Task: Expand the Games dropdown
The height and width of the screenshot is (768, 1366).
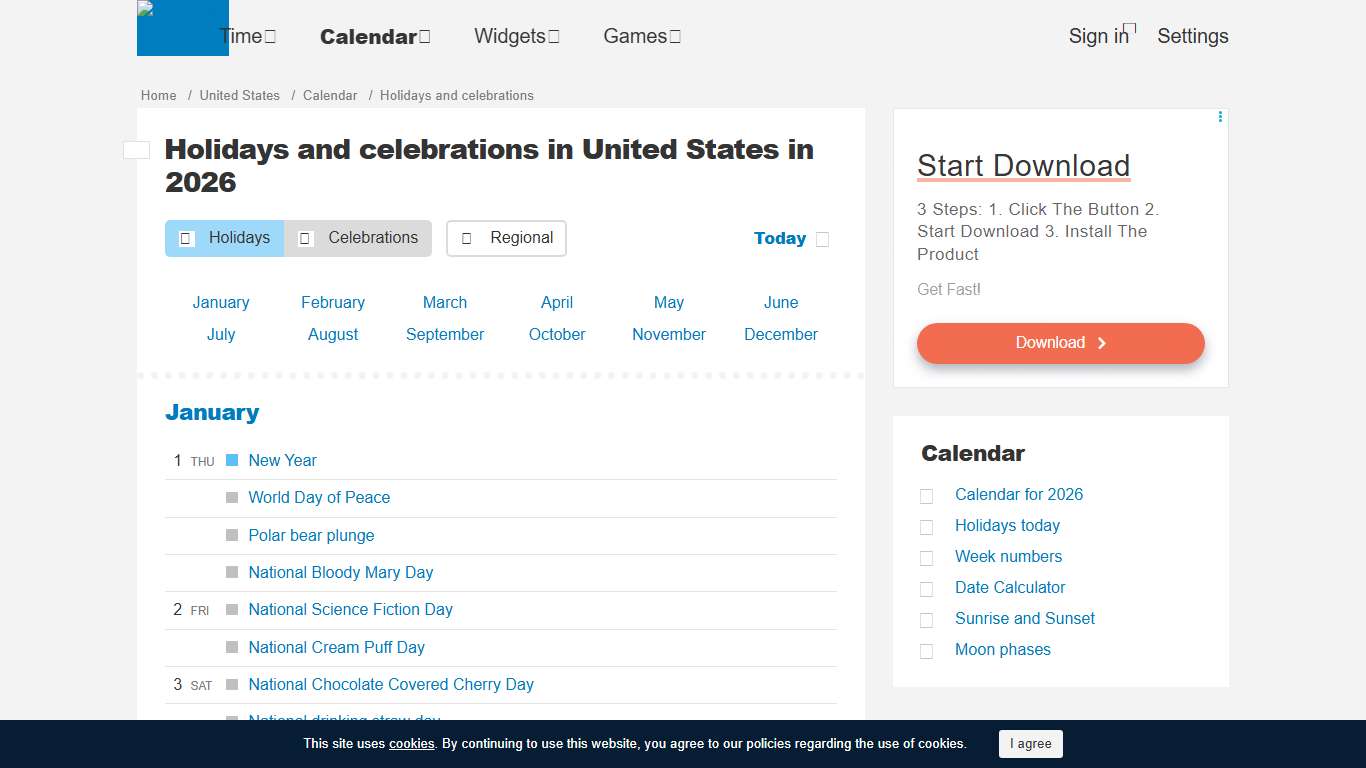Action: click(x=676, y=35)
